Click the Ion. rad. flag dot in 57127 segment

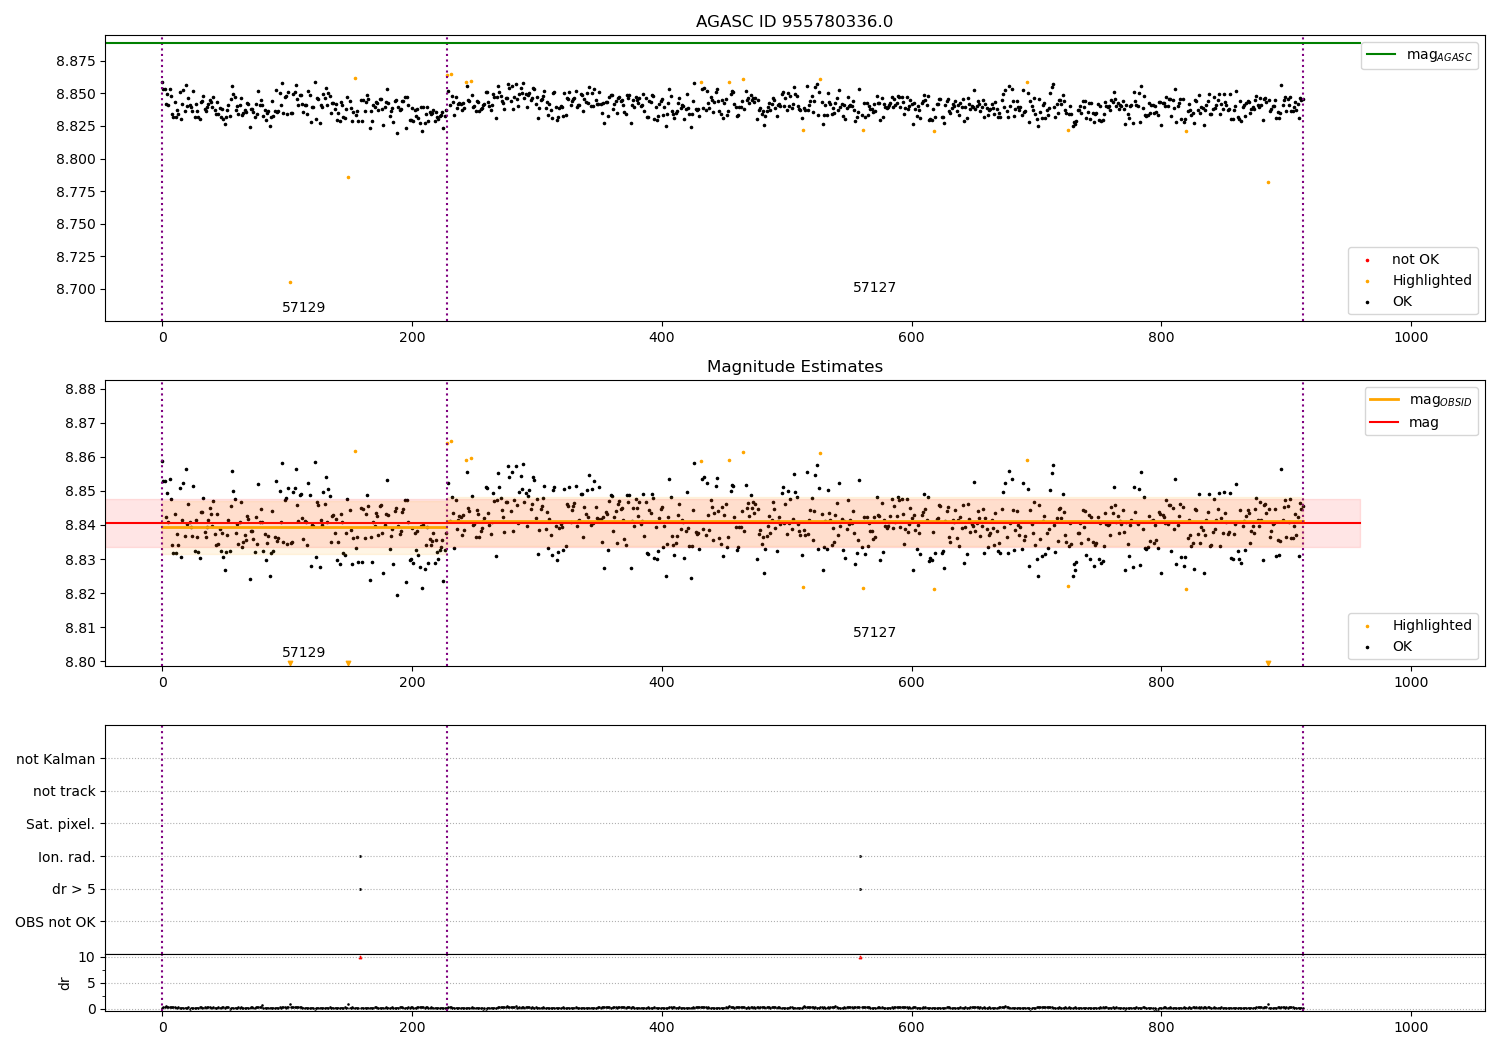point(860,856)
